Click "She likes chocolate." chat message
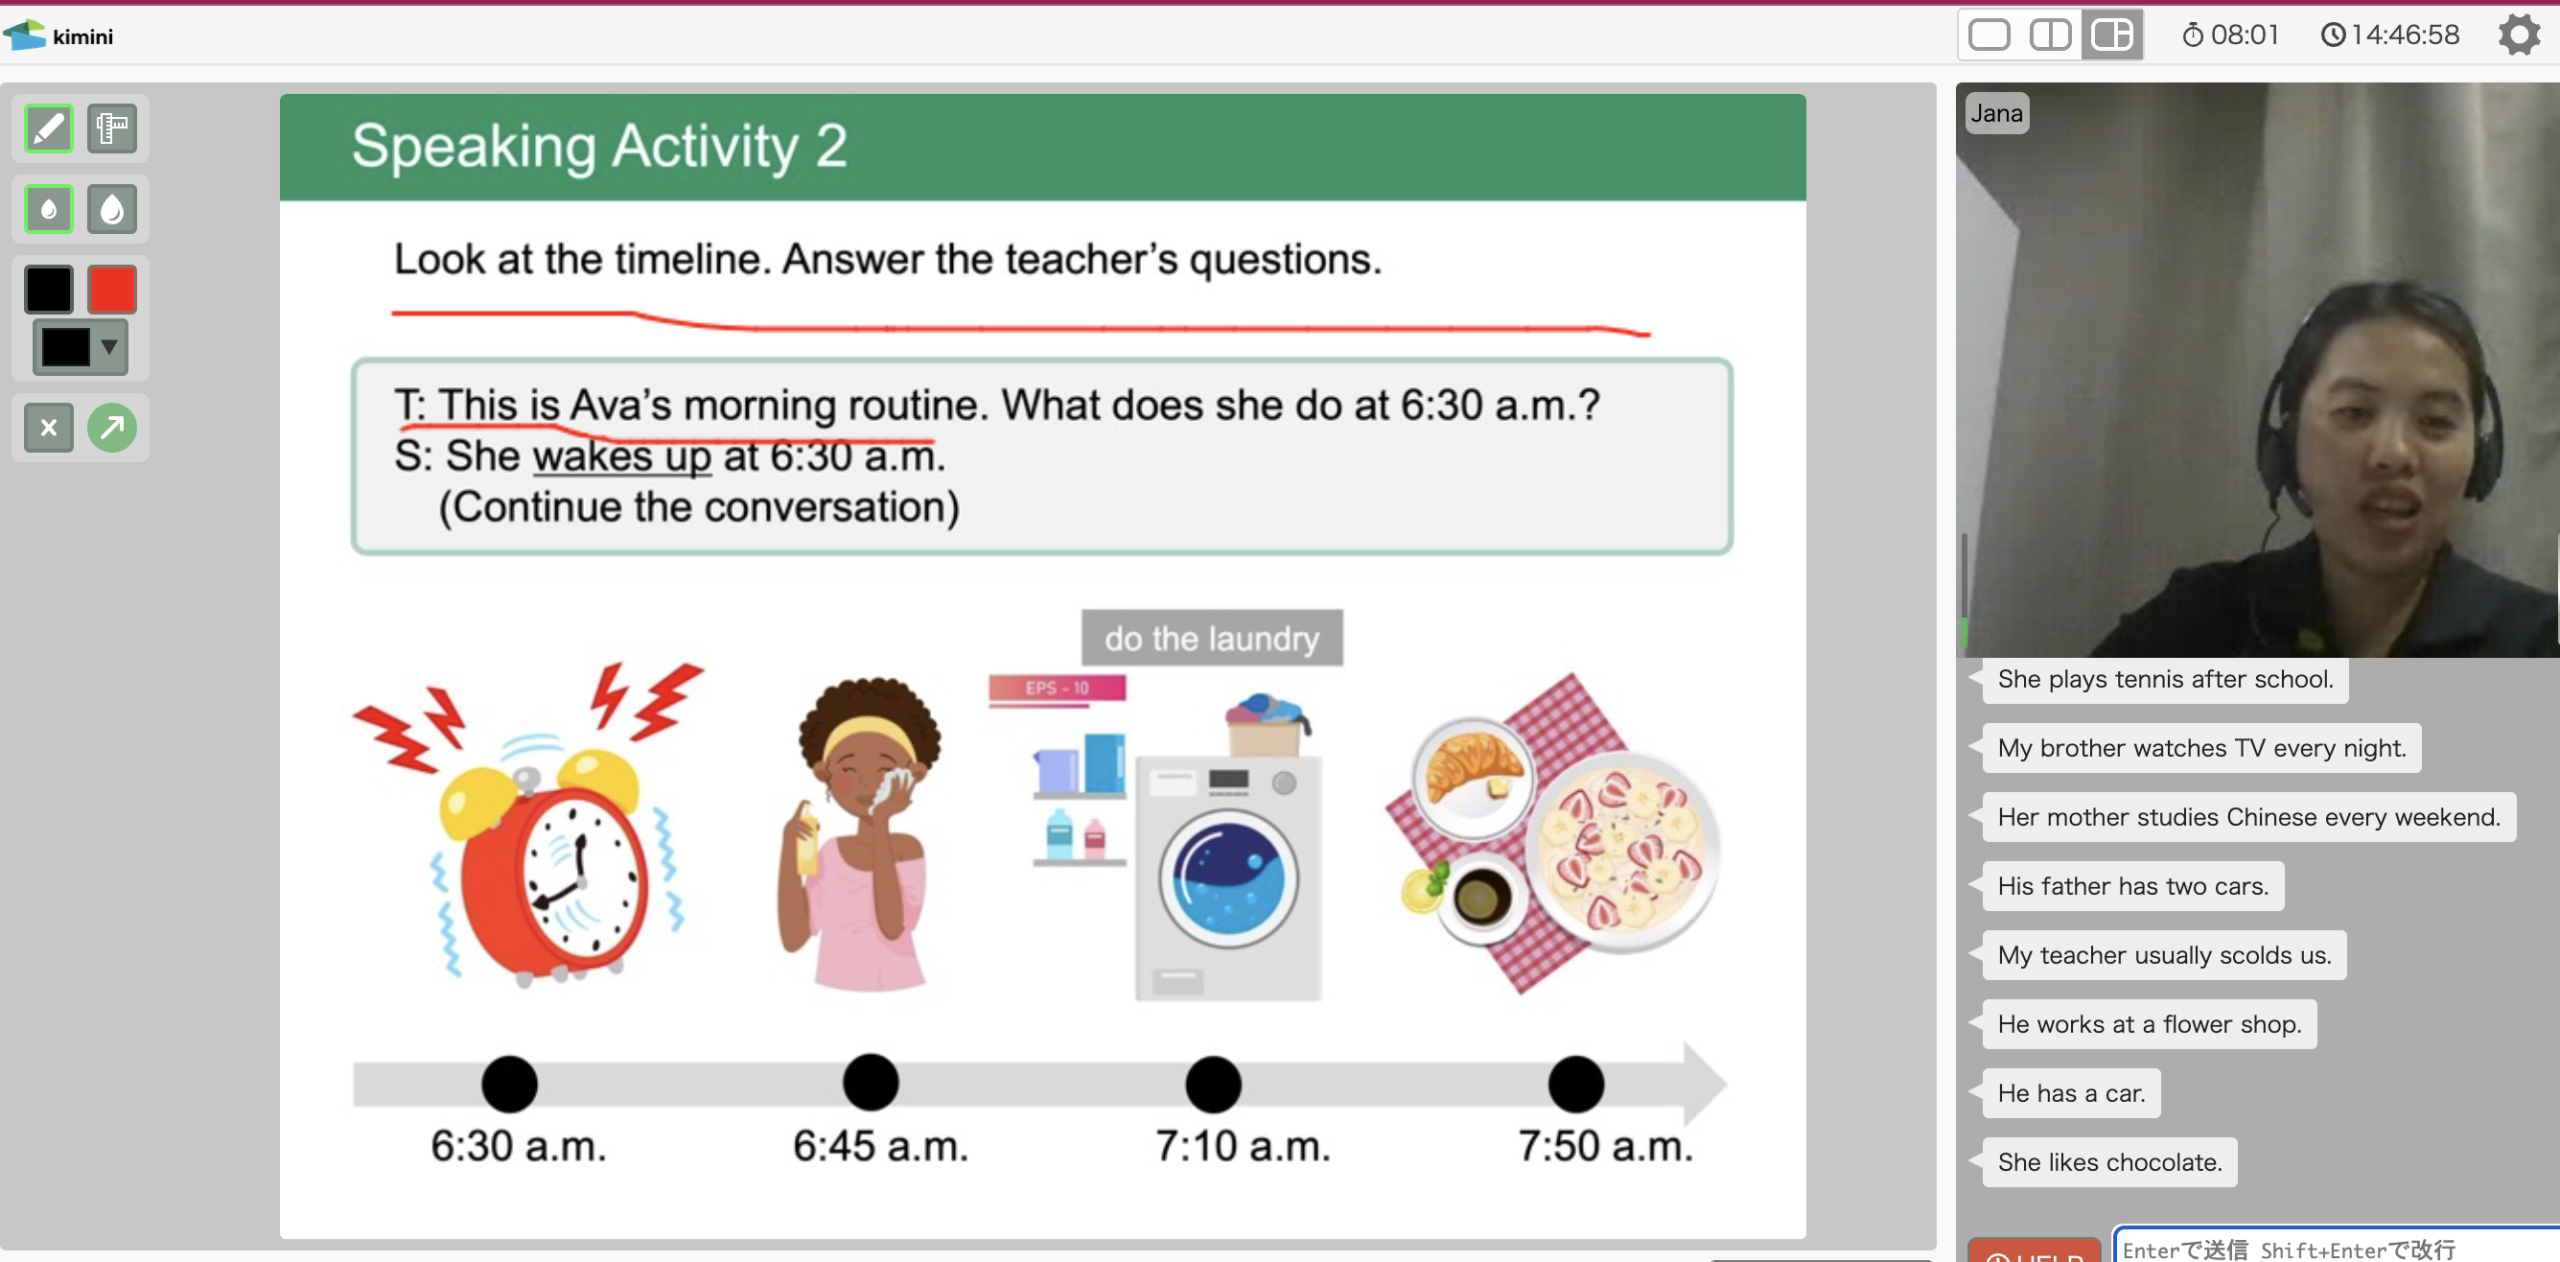 click(x=2109, y=1162)
